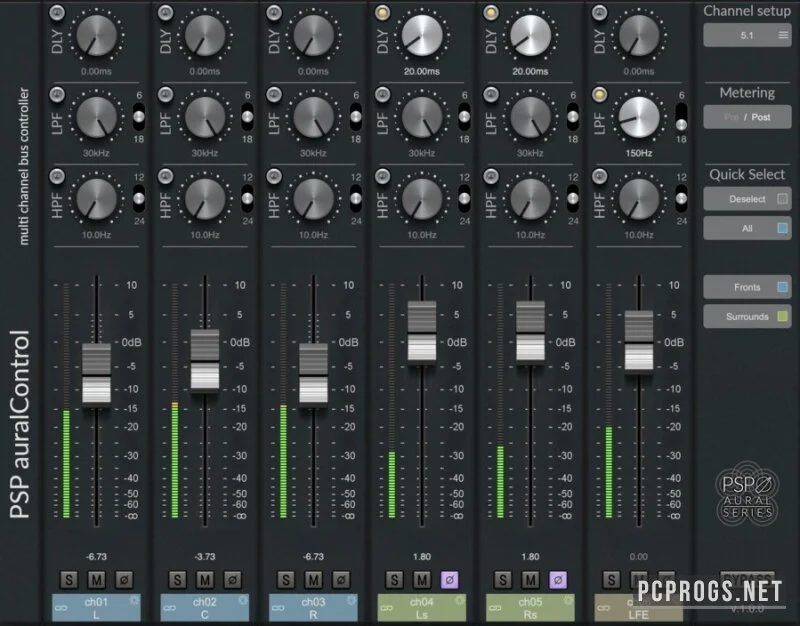
Task: Click link icon on ch02 label
Action: coord(170,608)
